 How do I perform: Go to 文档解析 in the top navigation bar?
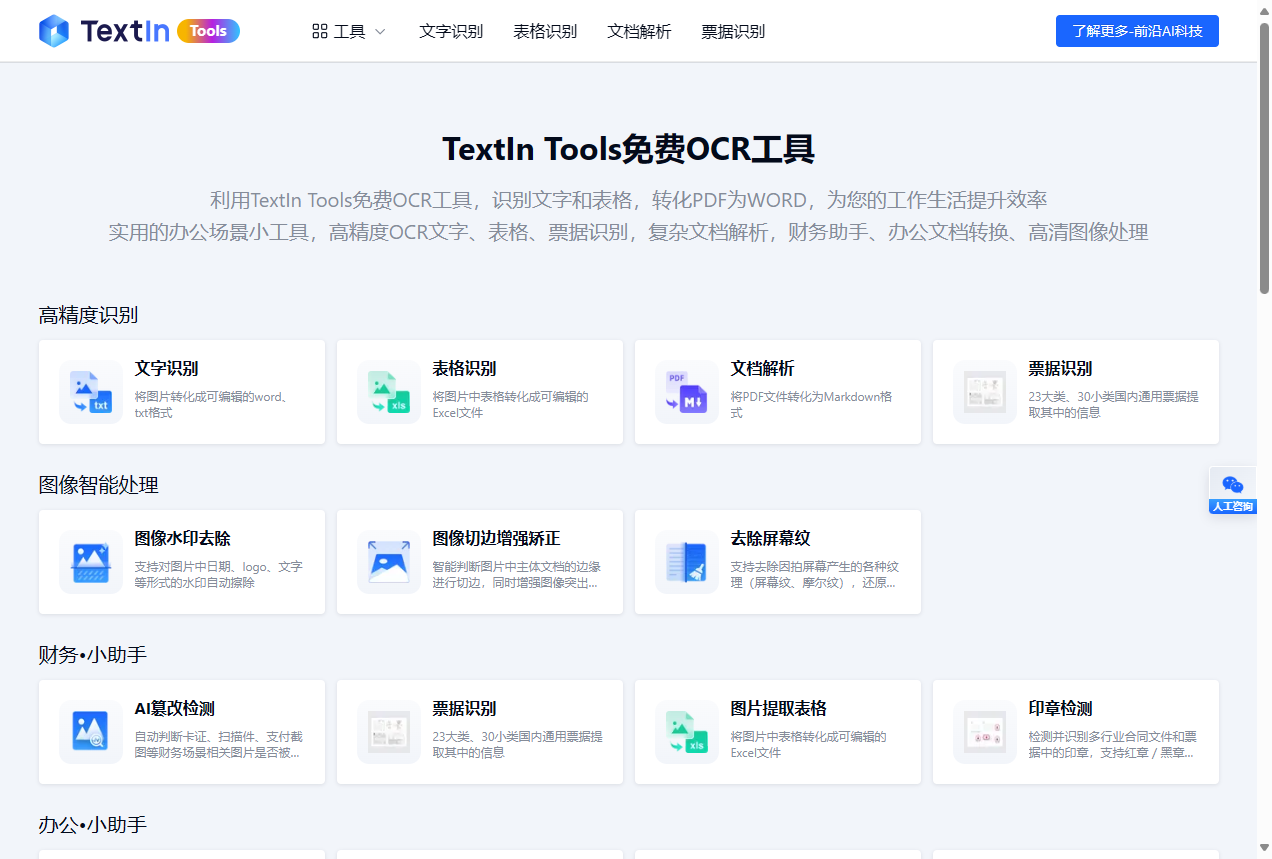click(x=639, y=31)
